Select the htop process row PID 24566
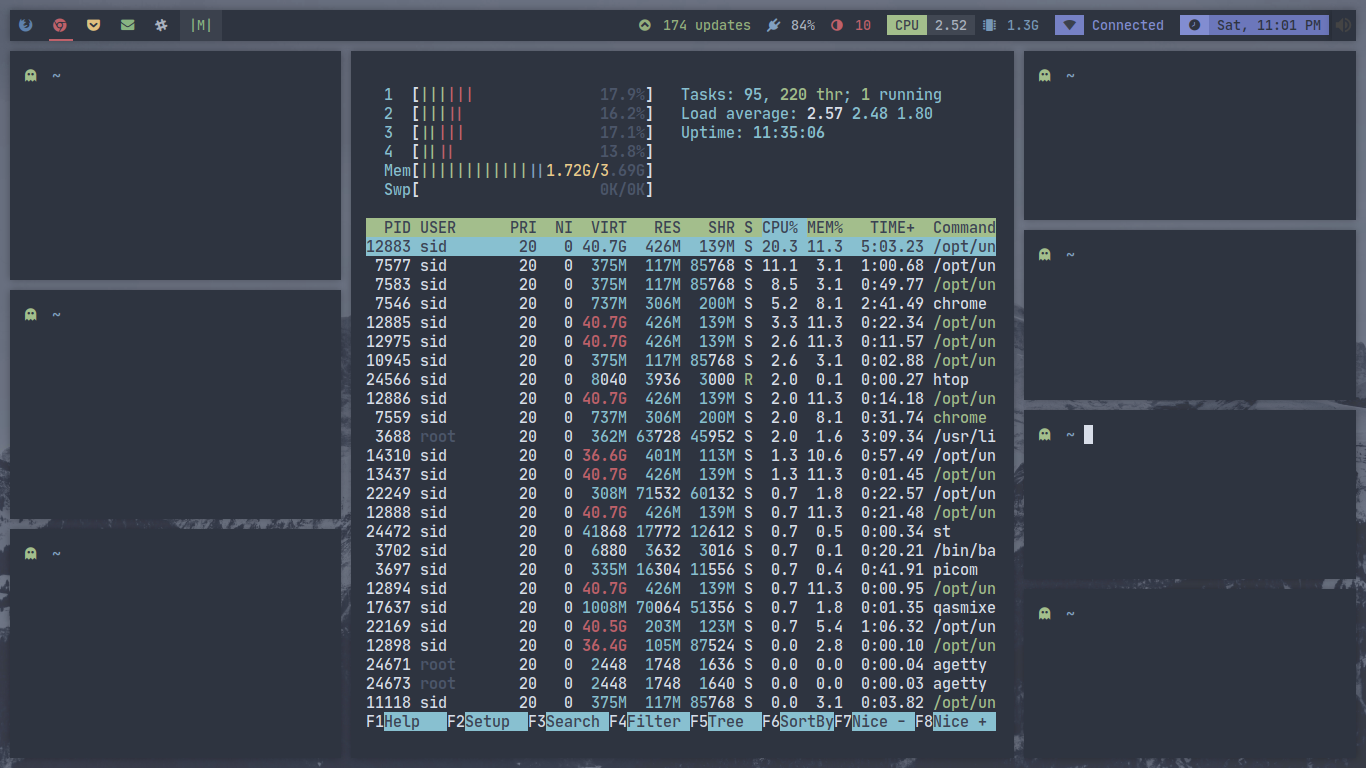The height and width of the screenshot is (768, 1366). (x=680, y=380)
